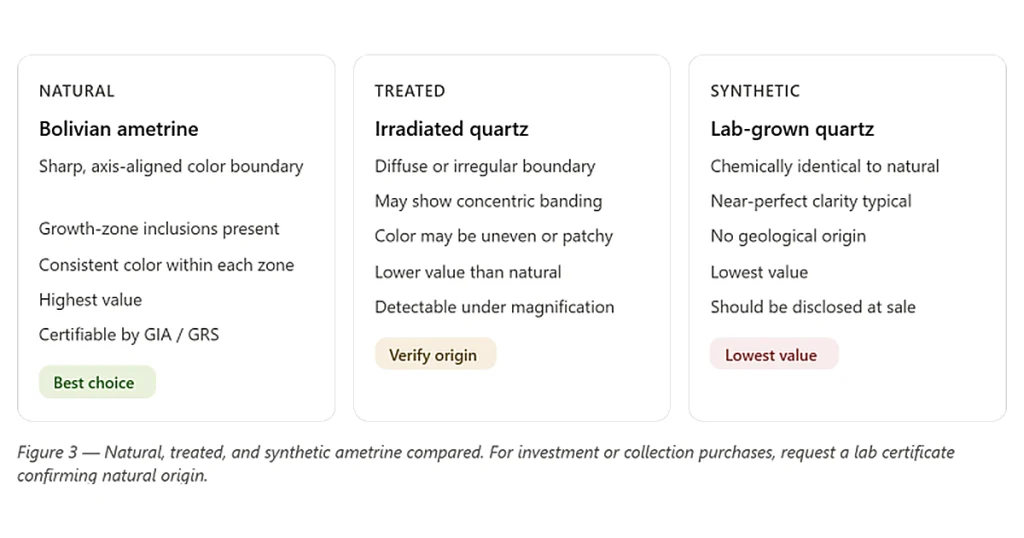Viewport: 1024px width, 538px height.
Task: Select the Lab-grown quartz heading
Action: click(x=792, y=129)
